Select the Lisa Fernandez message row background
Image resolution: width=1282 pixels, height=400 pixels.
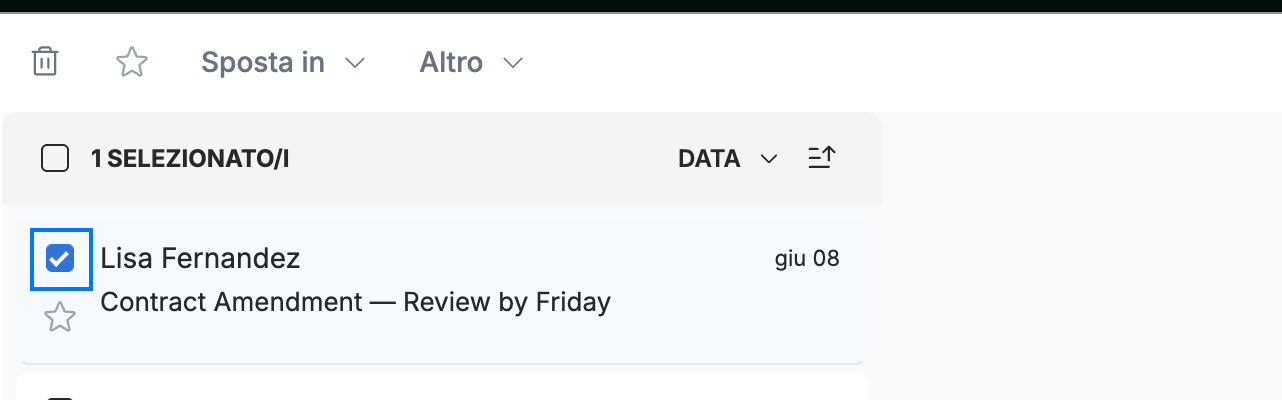coord(441,288)
